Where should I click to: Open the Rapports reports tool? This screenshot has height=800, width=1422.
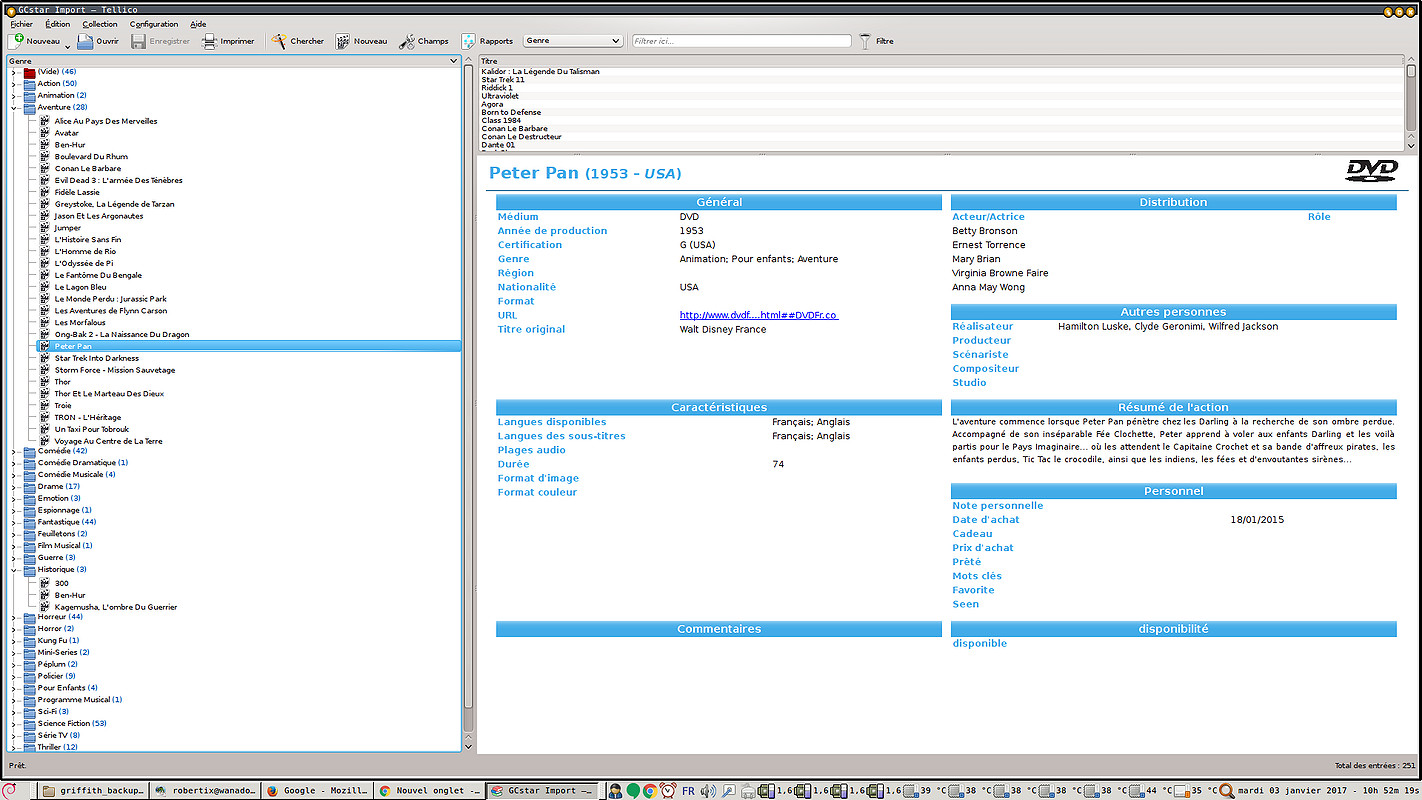(x=487, y=41)
